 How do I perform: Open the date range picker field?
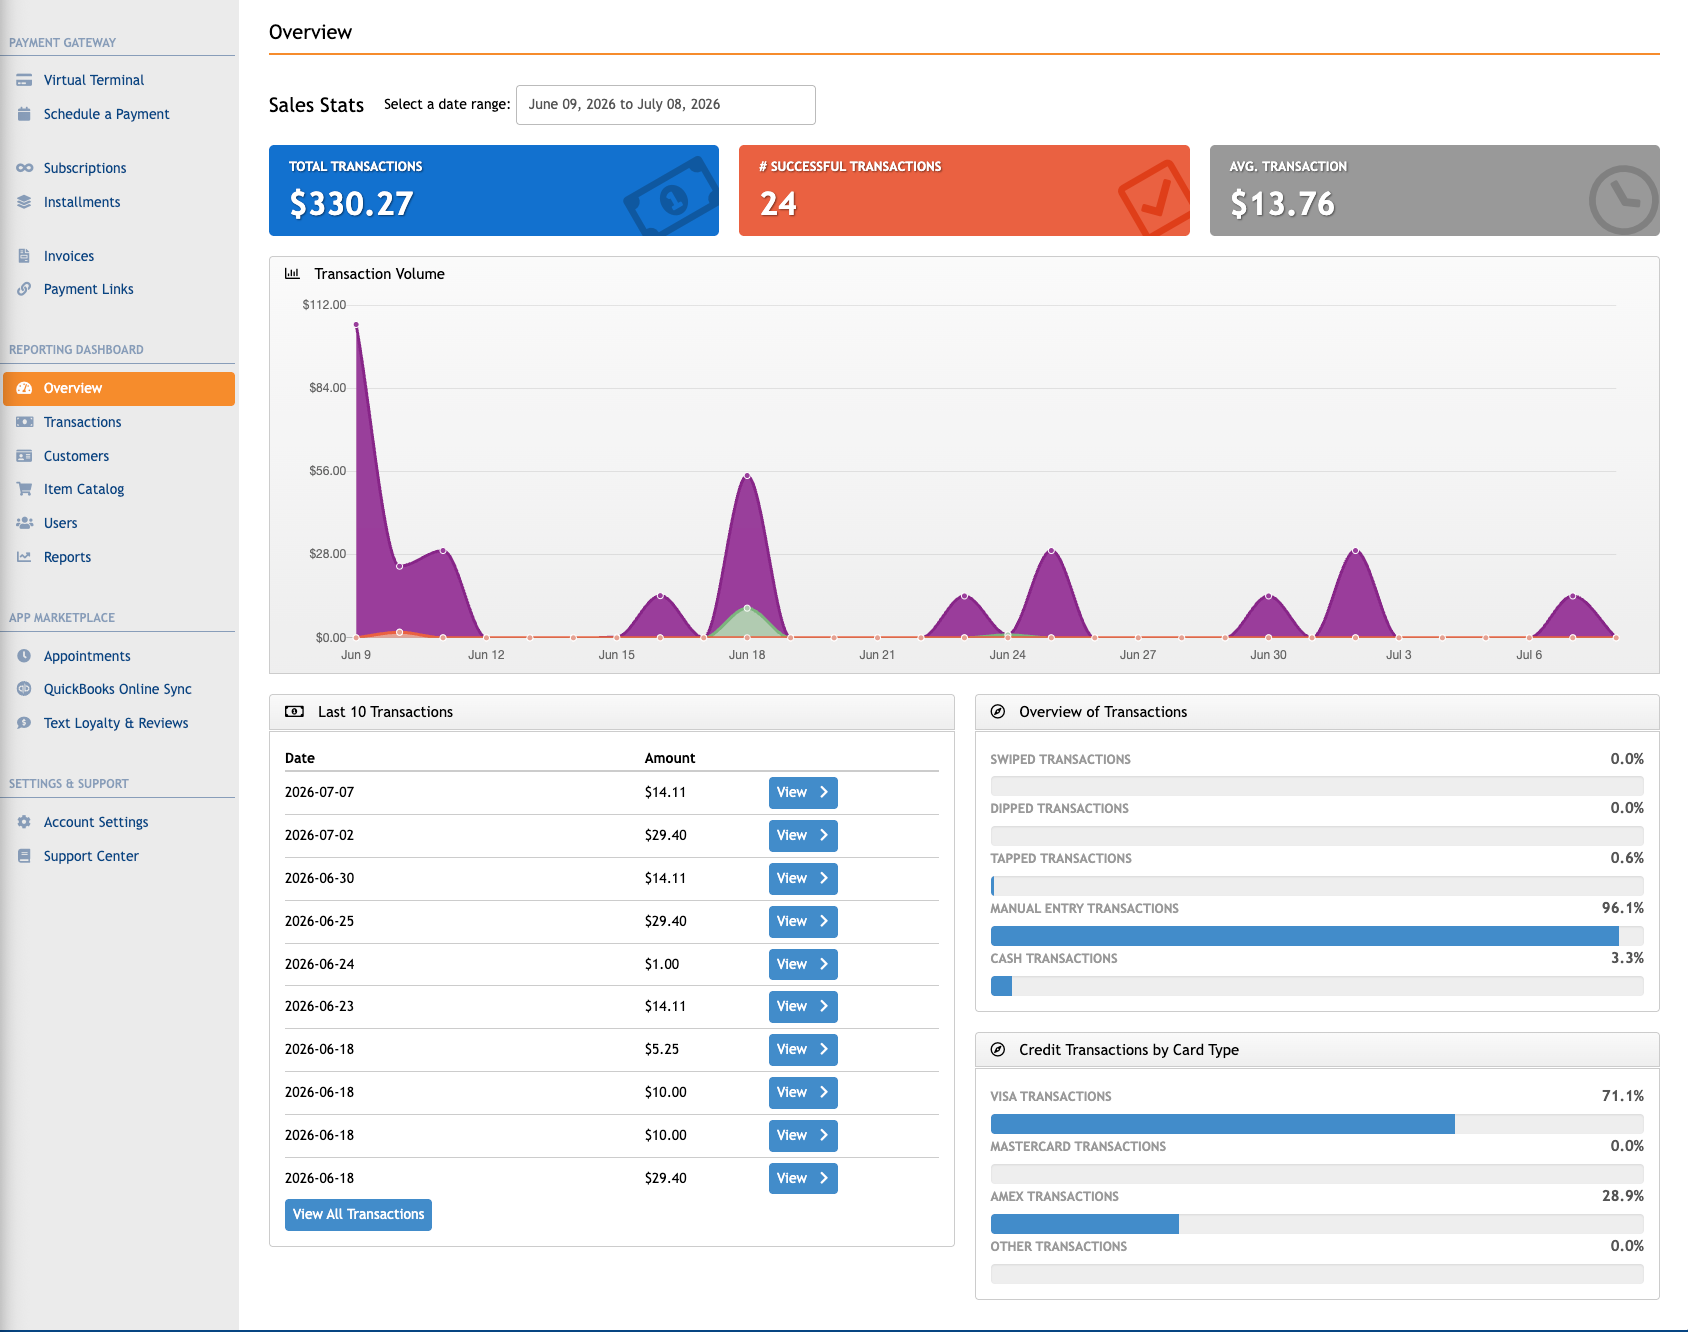665,105
